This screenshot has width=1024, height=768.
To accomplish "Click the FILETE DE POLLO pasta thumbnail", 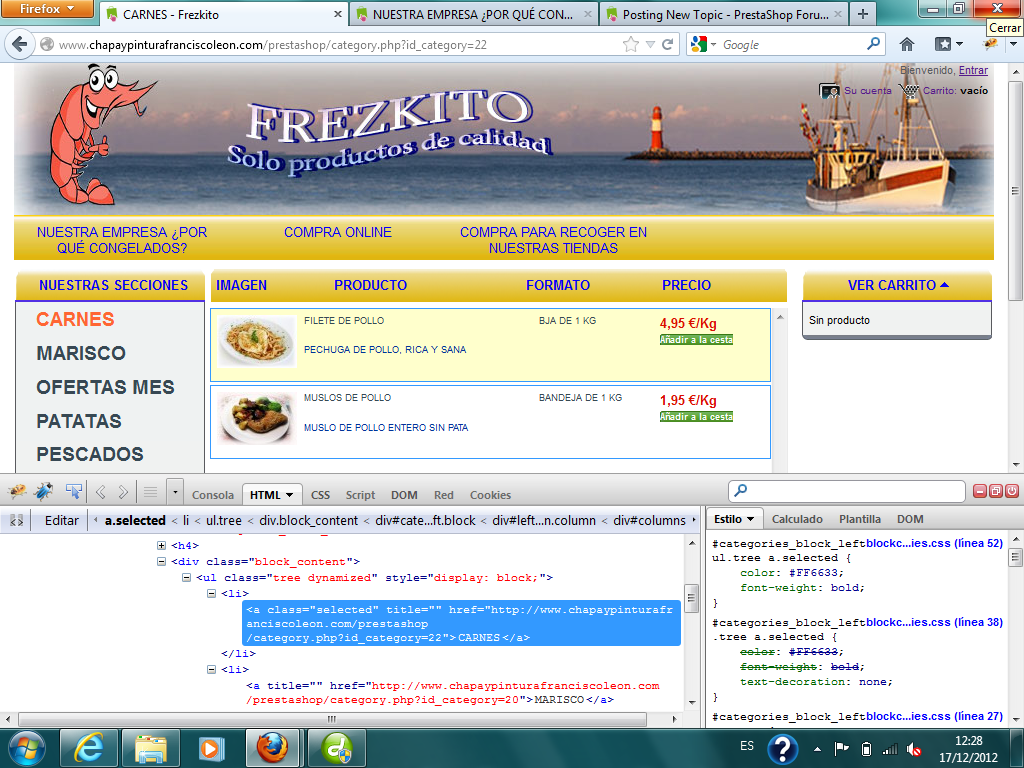I will tap(257, 341).
